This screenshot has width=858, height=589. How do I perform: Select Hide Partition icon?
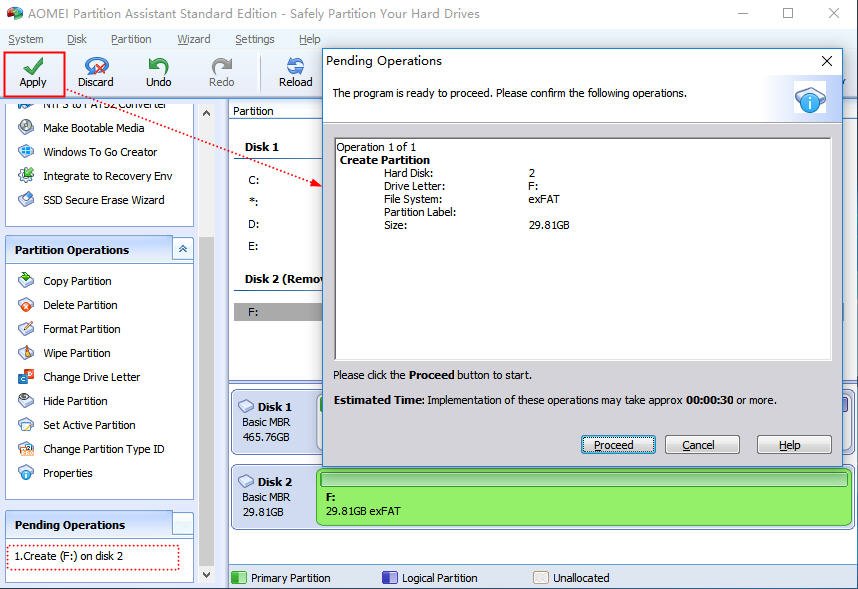coord(26,401)
